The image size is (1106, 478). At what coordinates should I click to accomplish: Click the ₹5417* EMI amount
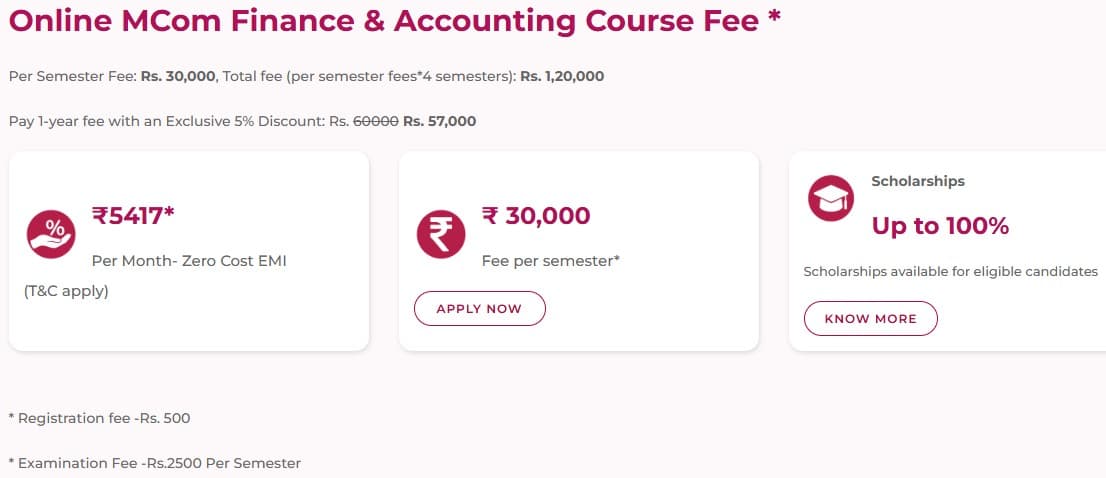click(x=134, y=215)
